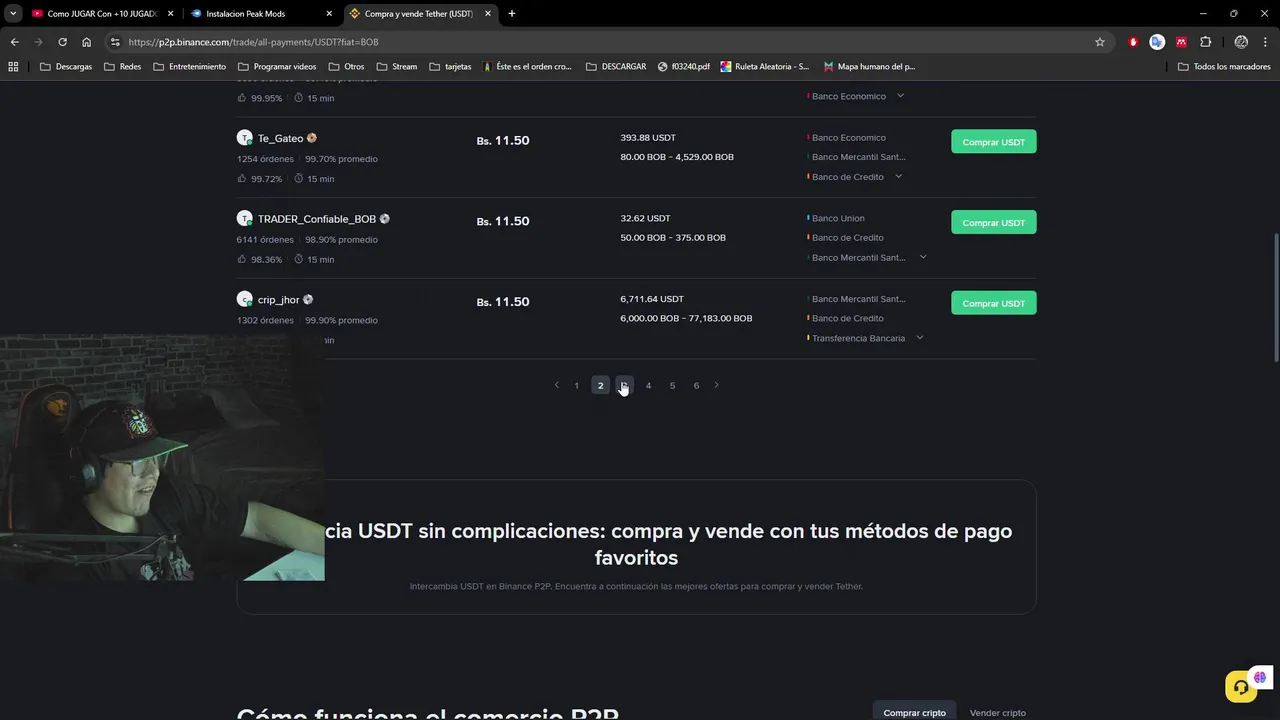Screen dimensions: 1280x720
Task: Open the Chrome three-dot menu
Action: 1265,42
